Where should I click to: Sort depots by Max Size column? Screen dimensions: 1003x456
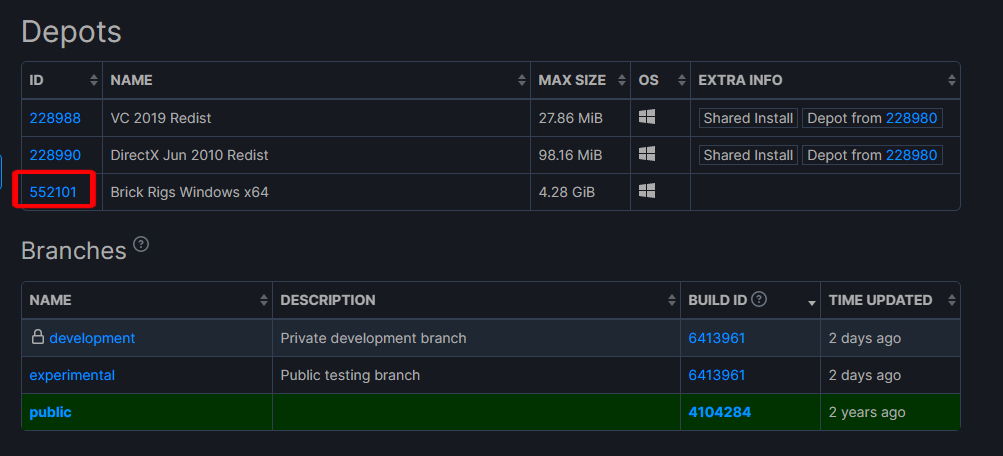(622, 80)
